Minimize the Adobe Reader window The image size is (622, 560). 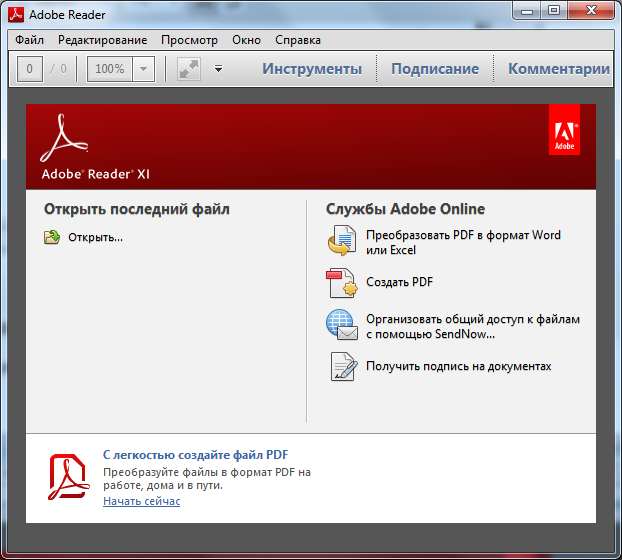click(x=527, y=11)
